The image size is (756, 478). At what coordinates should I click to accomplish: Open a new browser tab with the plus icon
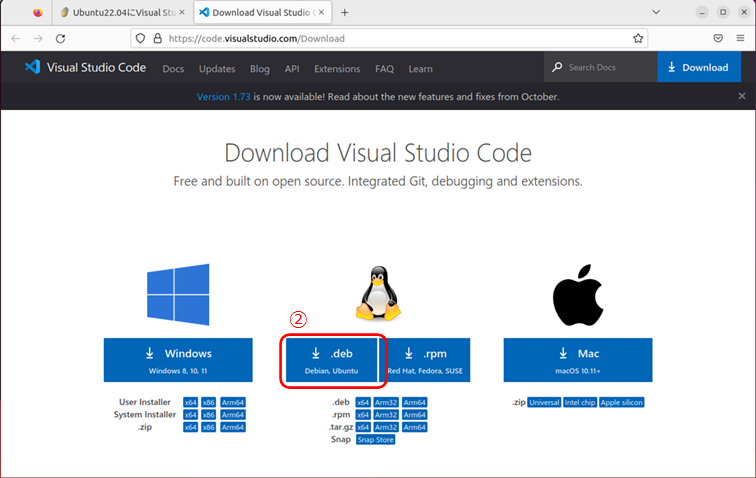coord(345,12)
